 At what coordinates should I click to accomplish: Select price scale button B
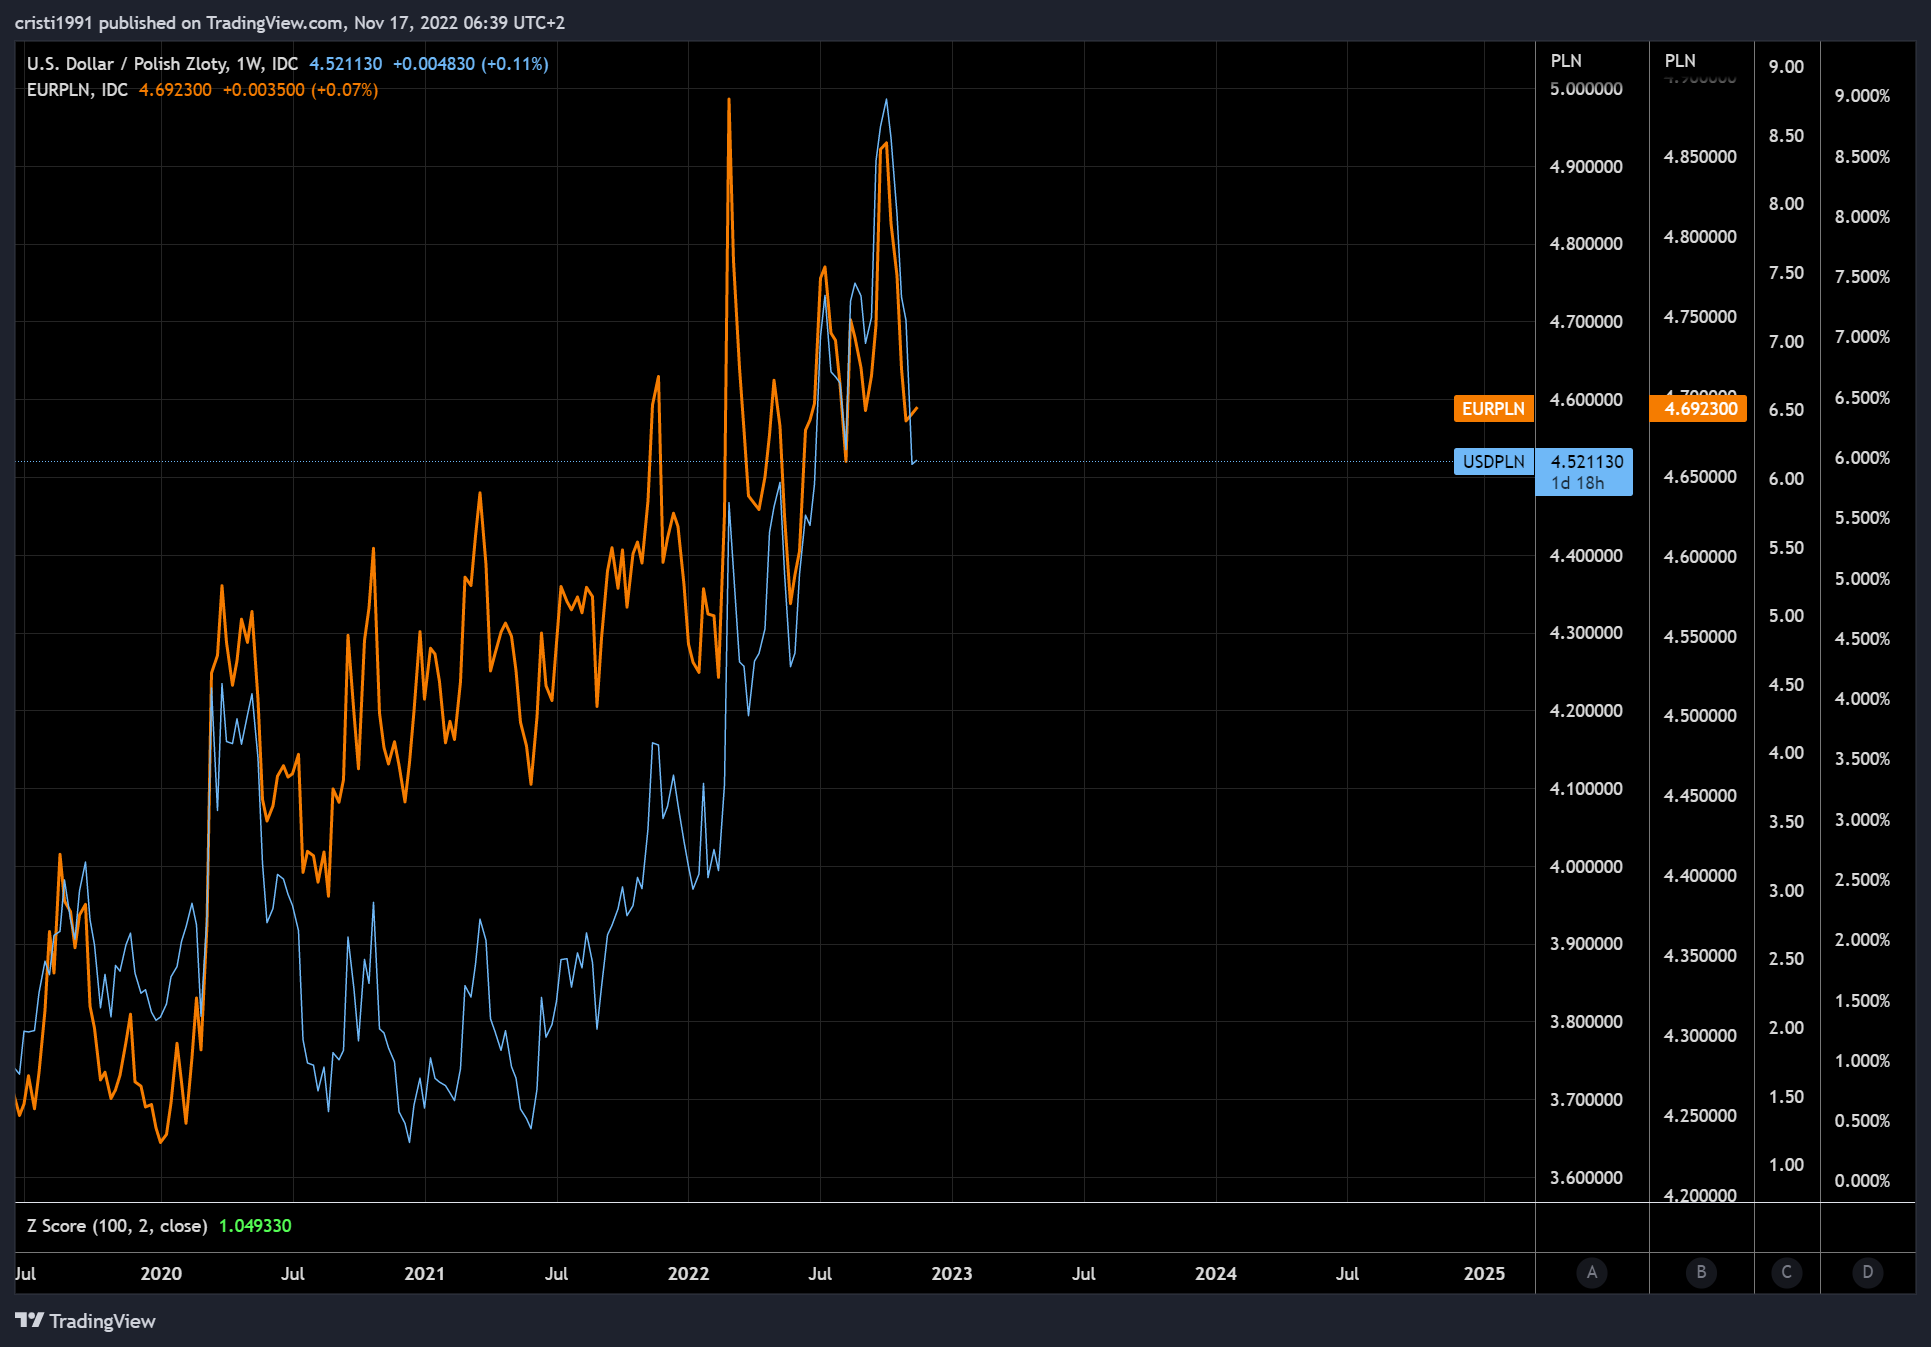[x=1700, y=1273]
